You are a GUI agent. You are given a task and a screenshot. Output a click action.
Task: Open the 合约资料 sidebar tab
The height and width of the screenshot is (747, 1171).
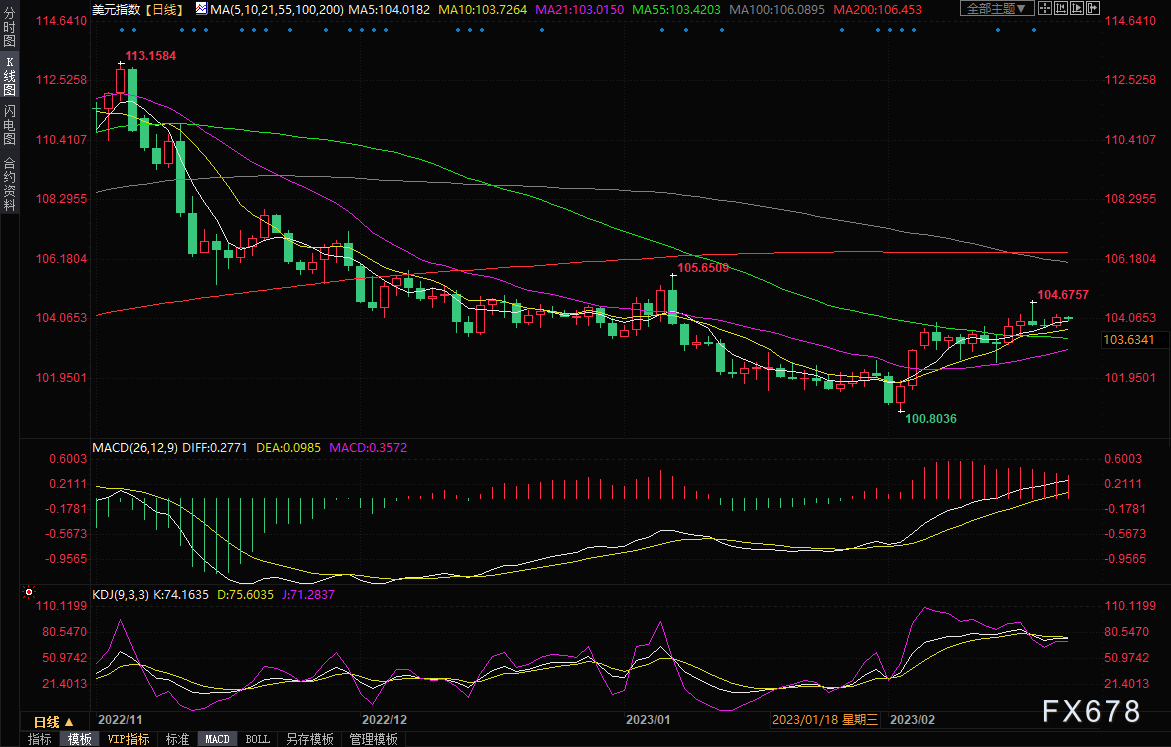pyautogui.click(x=10, y=183)
